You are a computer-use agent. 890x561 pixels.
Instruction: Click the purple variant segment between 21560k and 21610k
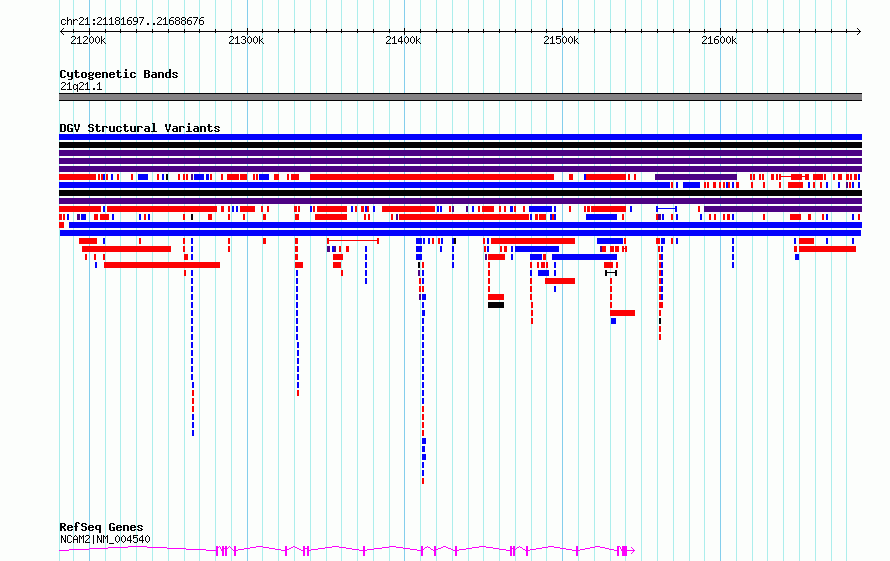[x=696, y=177]
